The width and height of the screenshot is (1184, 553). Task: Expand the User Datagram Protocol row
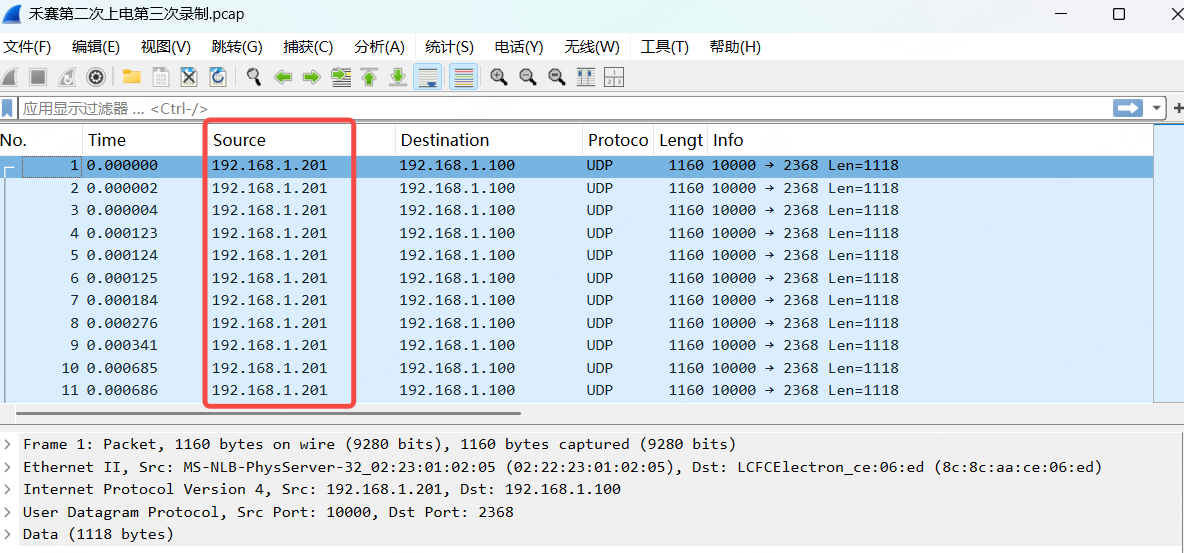click(8, 512)
